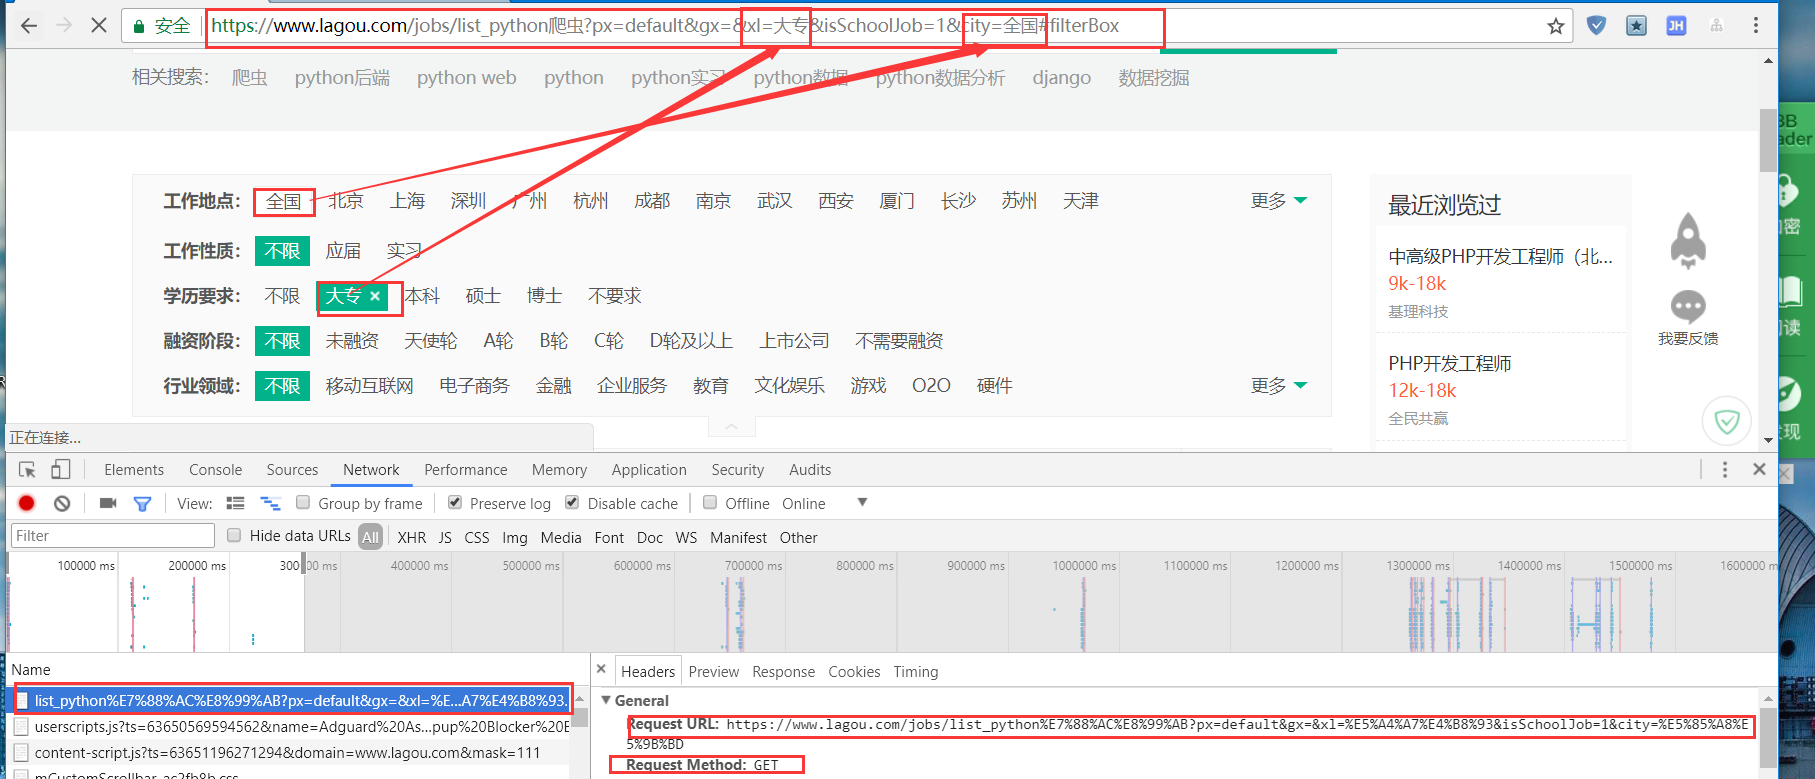1815x779 pixels.
Task: Toggle the network filter funnel icon
Action: [142, 504]
